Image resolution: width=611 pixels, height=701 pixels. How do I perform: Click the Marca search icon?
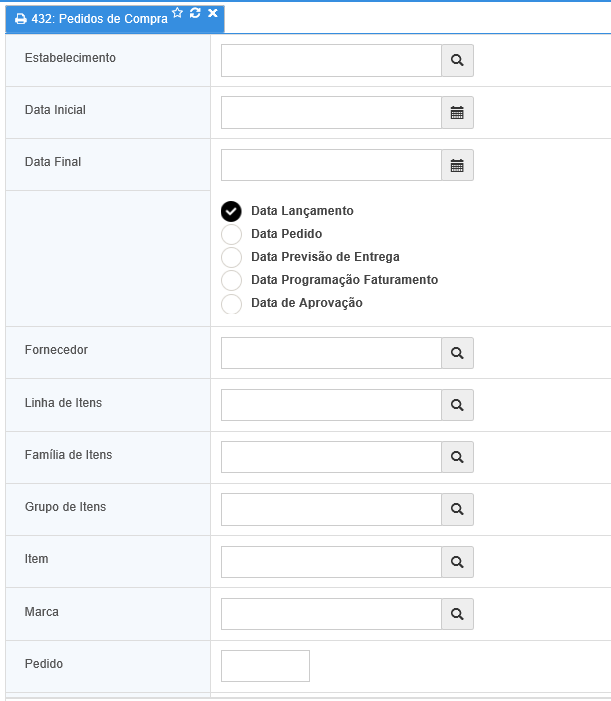457,614
